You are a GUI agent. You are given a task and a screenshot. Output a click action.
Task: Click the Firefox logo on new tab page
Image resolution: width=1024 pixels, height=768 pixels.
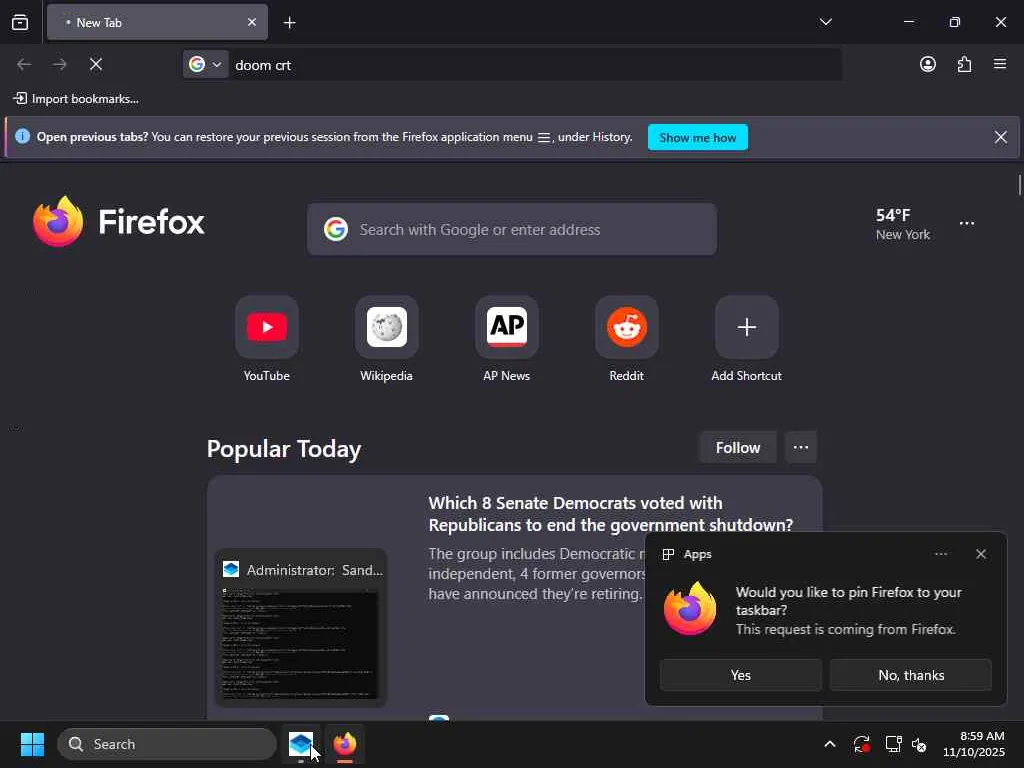tap(119, 222)
